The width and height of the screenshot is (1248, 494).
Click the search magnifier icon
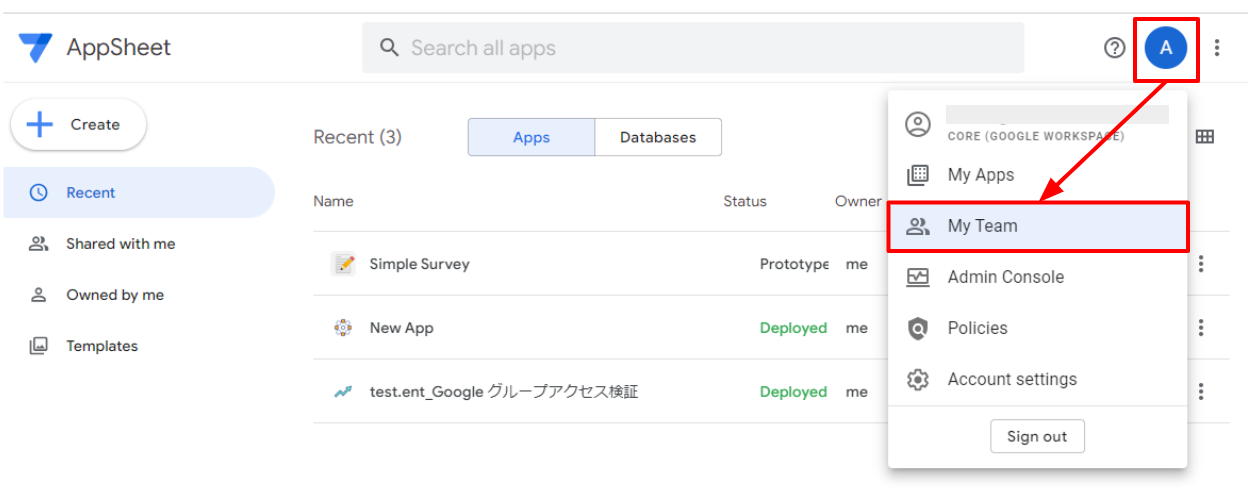click(389, 48)
